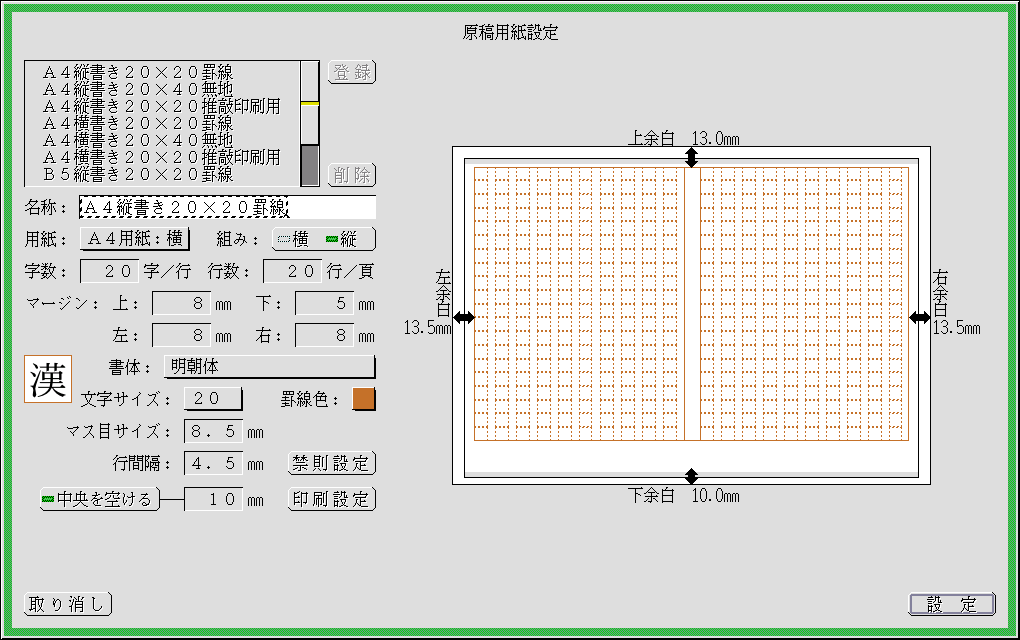Viewport: 1020px width, 640px height.
Task: Toggle the 中央を空ける option
Action: point(99,499)
